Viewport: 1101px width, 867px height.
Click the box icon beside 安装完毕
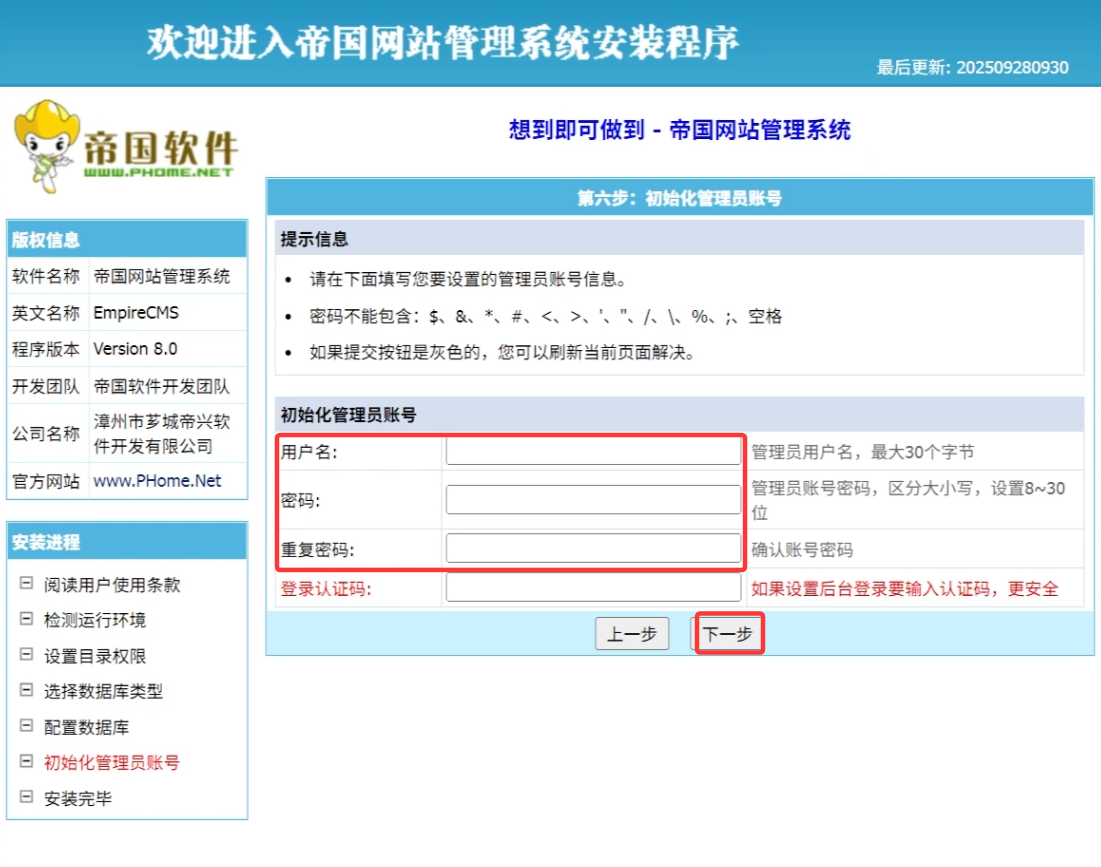[26, 798]
